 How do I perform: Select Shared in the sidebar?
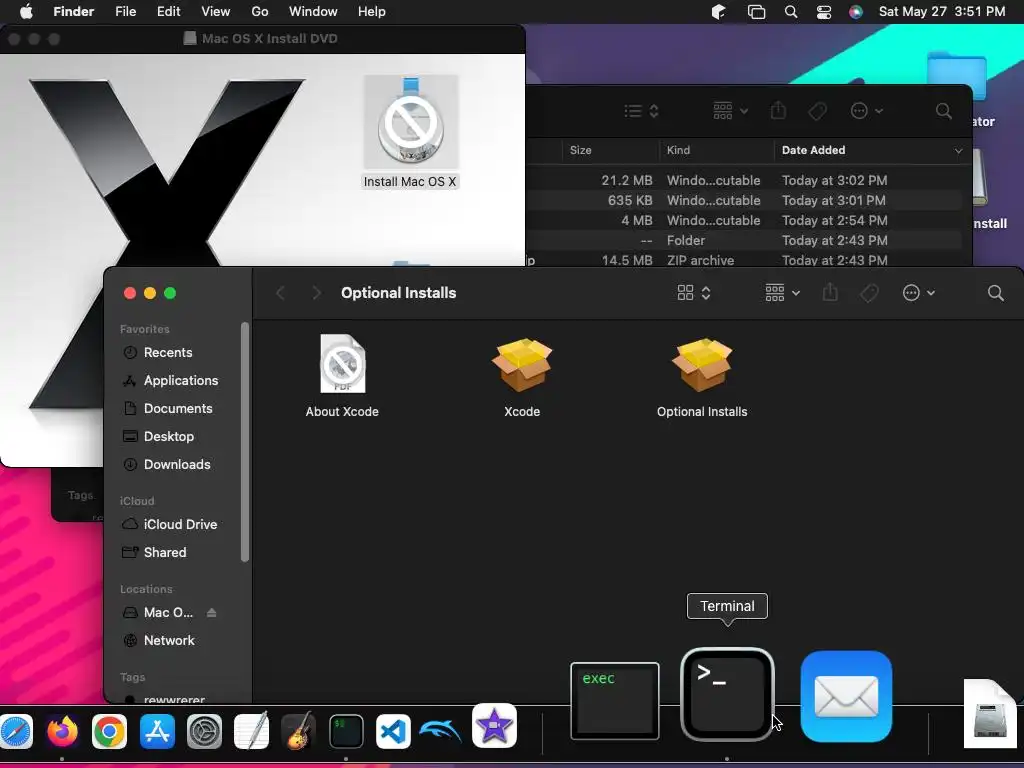click(178, 552)
